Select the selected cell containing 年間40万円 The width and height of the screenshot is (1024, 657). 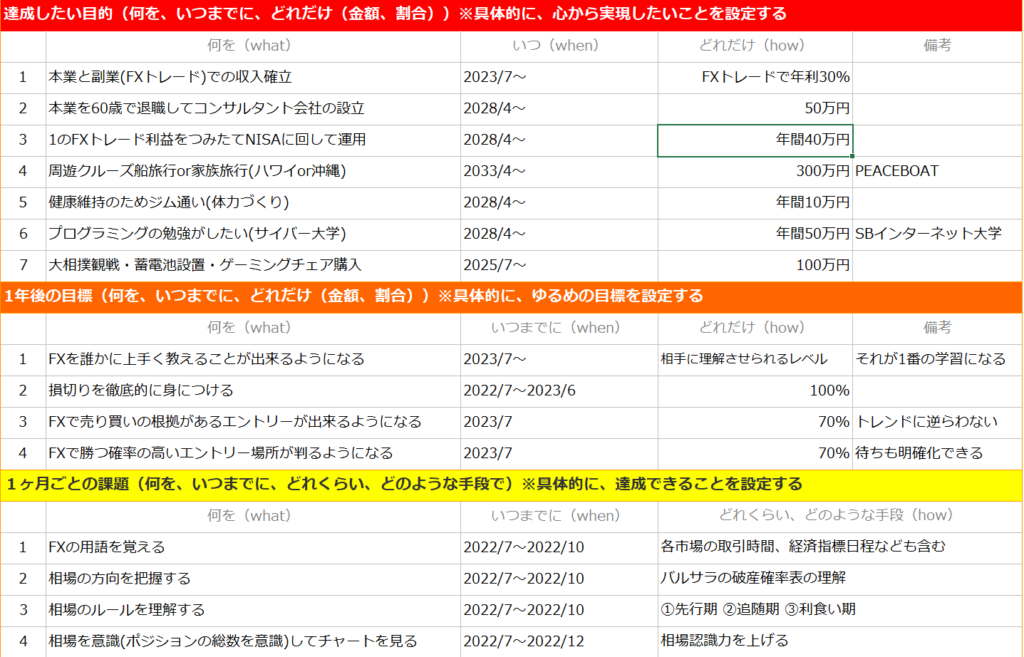755,140
